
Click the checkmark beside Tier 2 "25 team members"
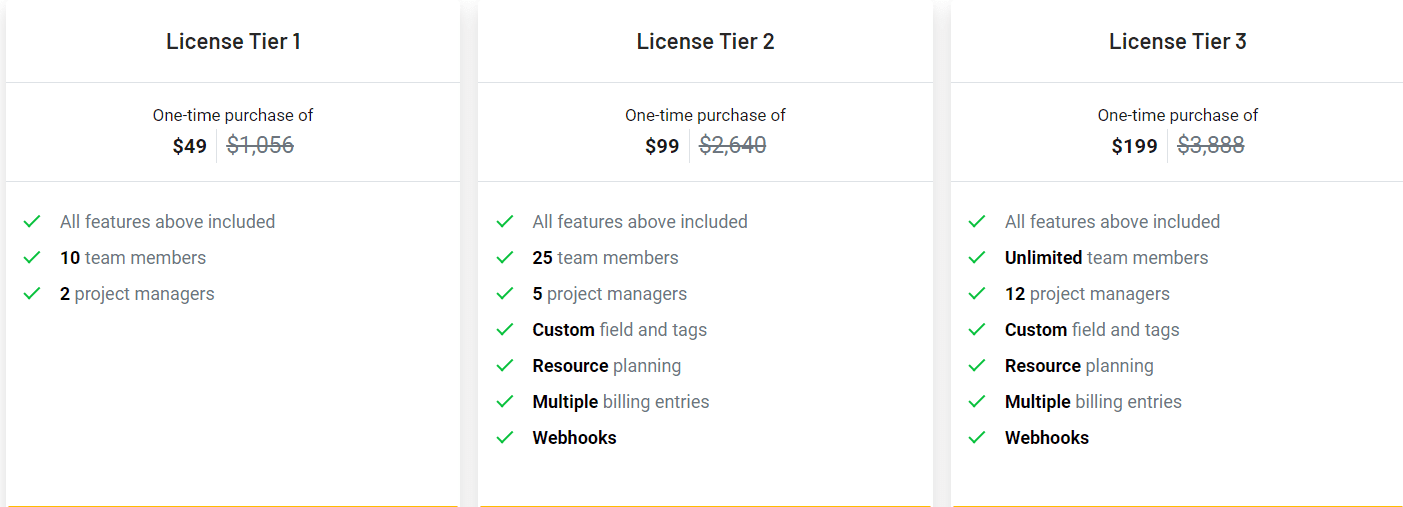tap(505, 258)
